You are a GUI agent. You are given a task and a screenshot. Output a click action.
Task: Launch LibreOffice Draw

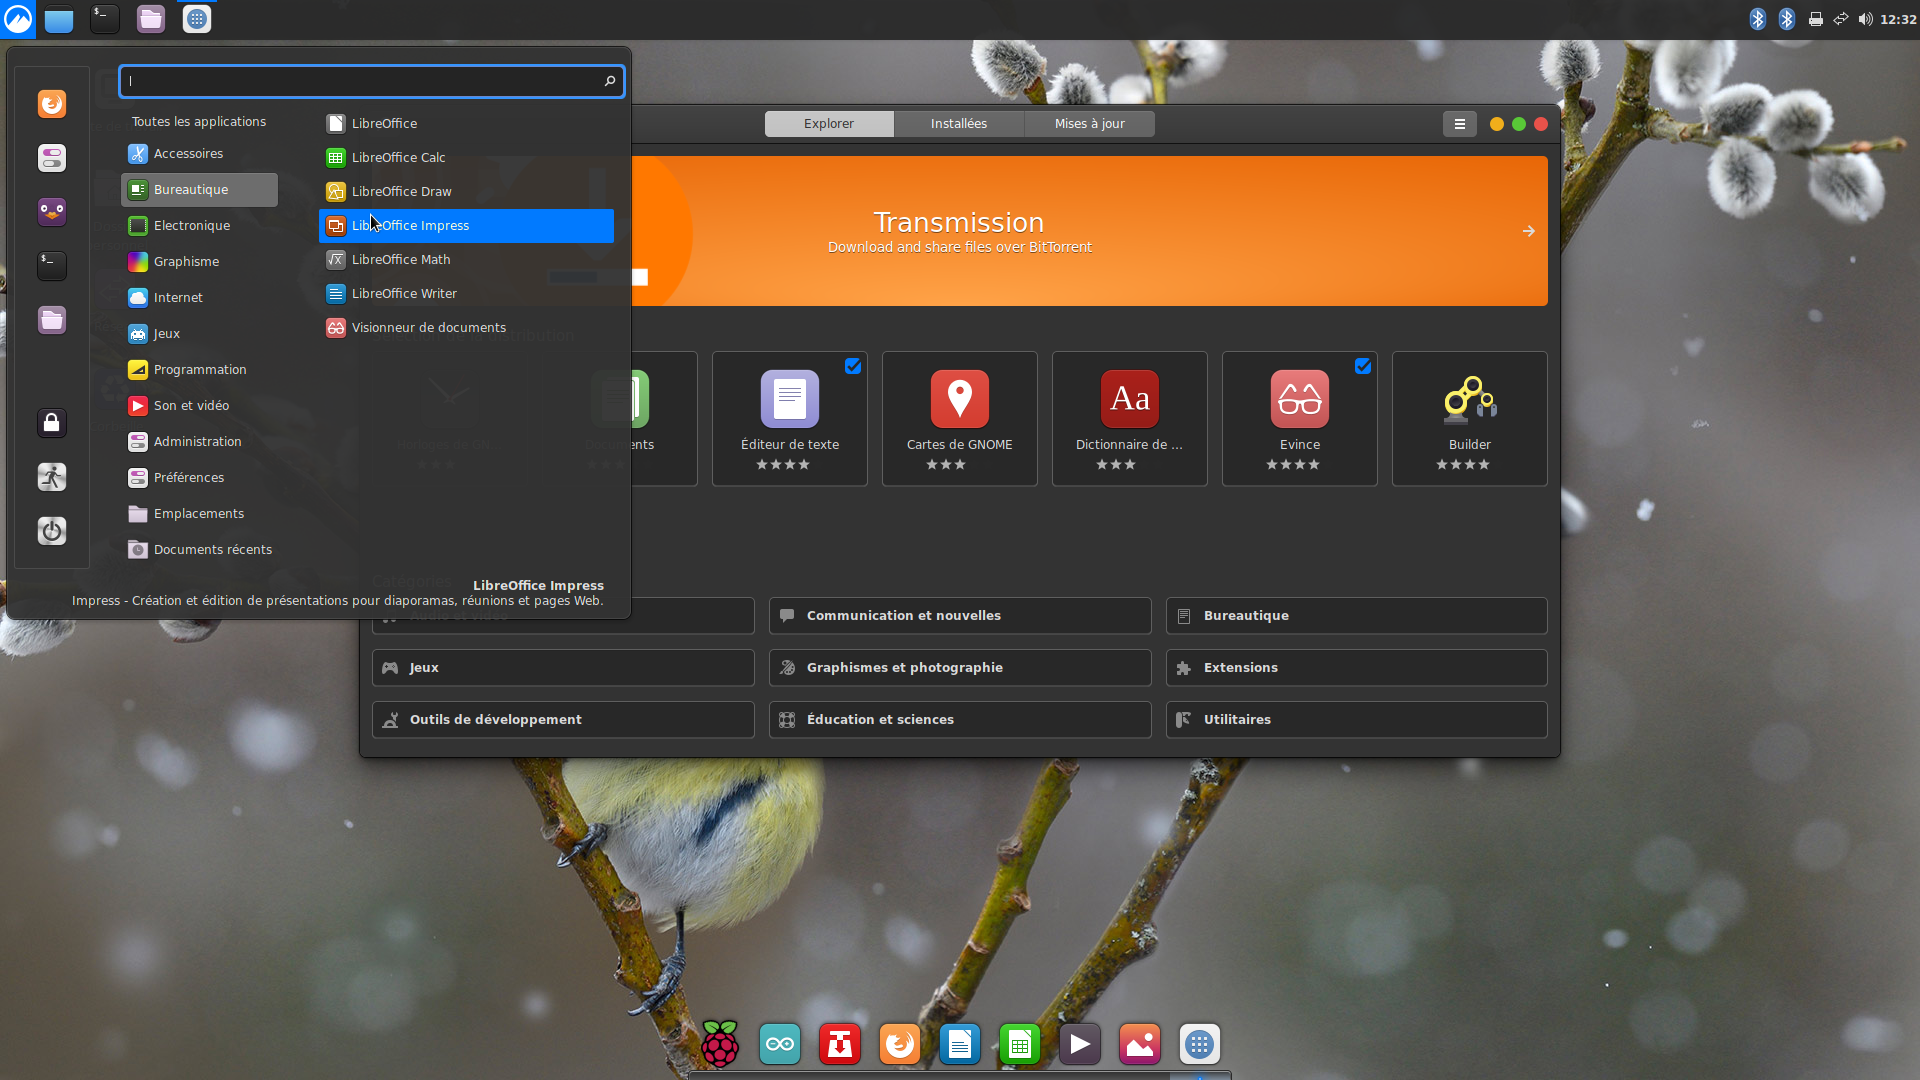pyautogui.click(x=466, y=192)
